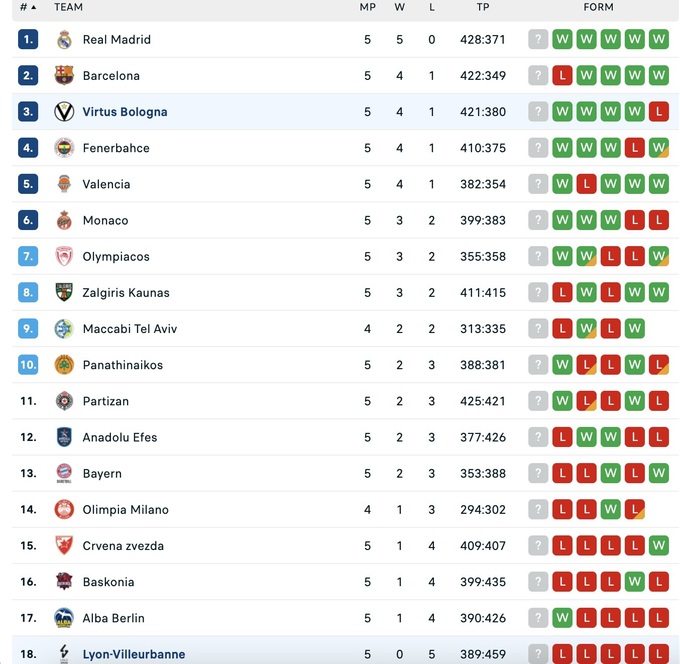680x664 pixels.
Task: Open the Lyon-Villeurbanne team link
Action: pyautogui.click(x=133, y=654)
